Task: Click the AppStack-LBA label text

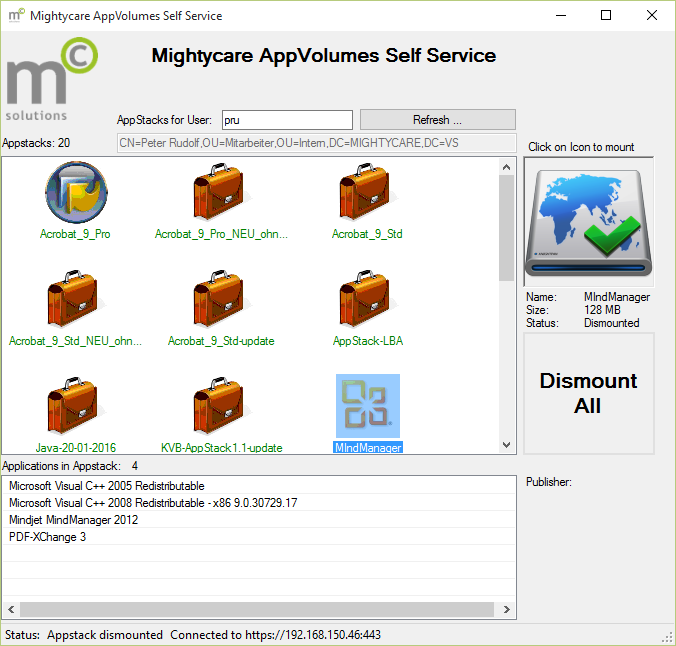Action: tap(368, 341)
